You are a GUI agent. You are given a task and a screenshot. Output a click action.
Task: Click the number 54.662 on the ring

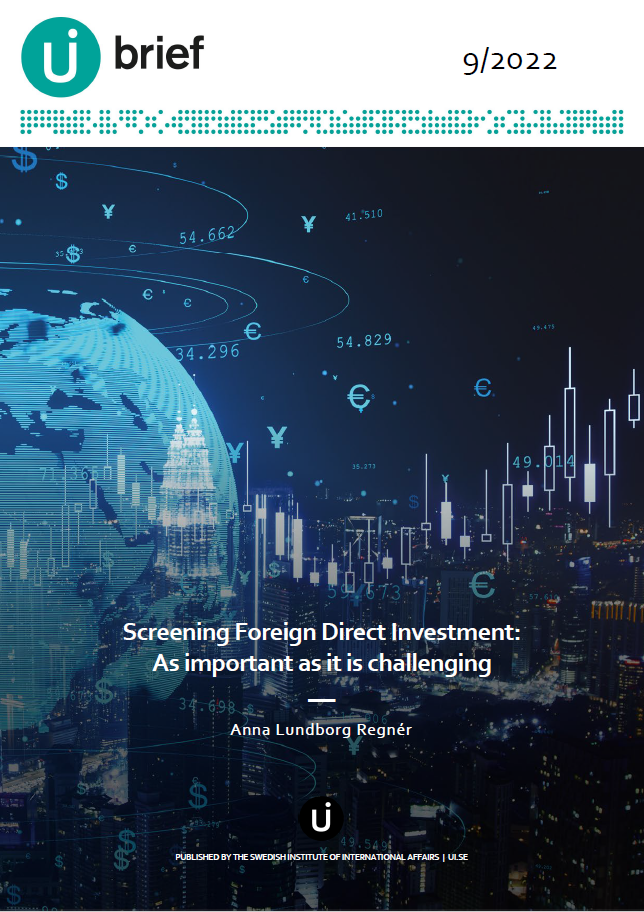(207, 235)
